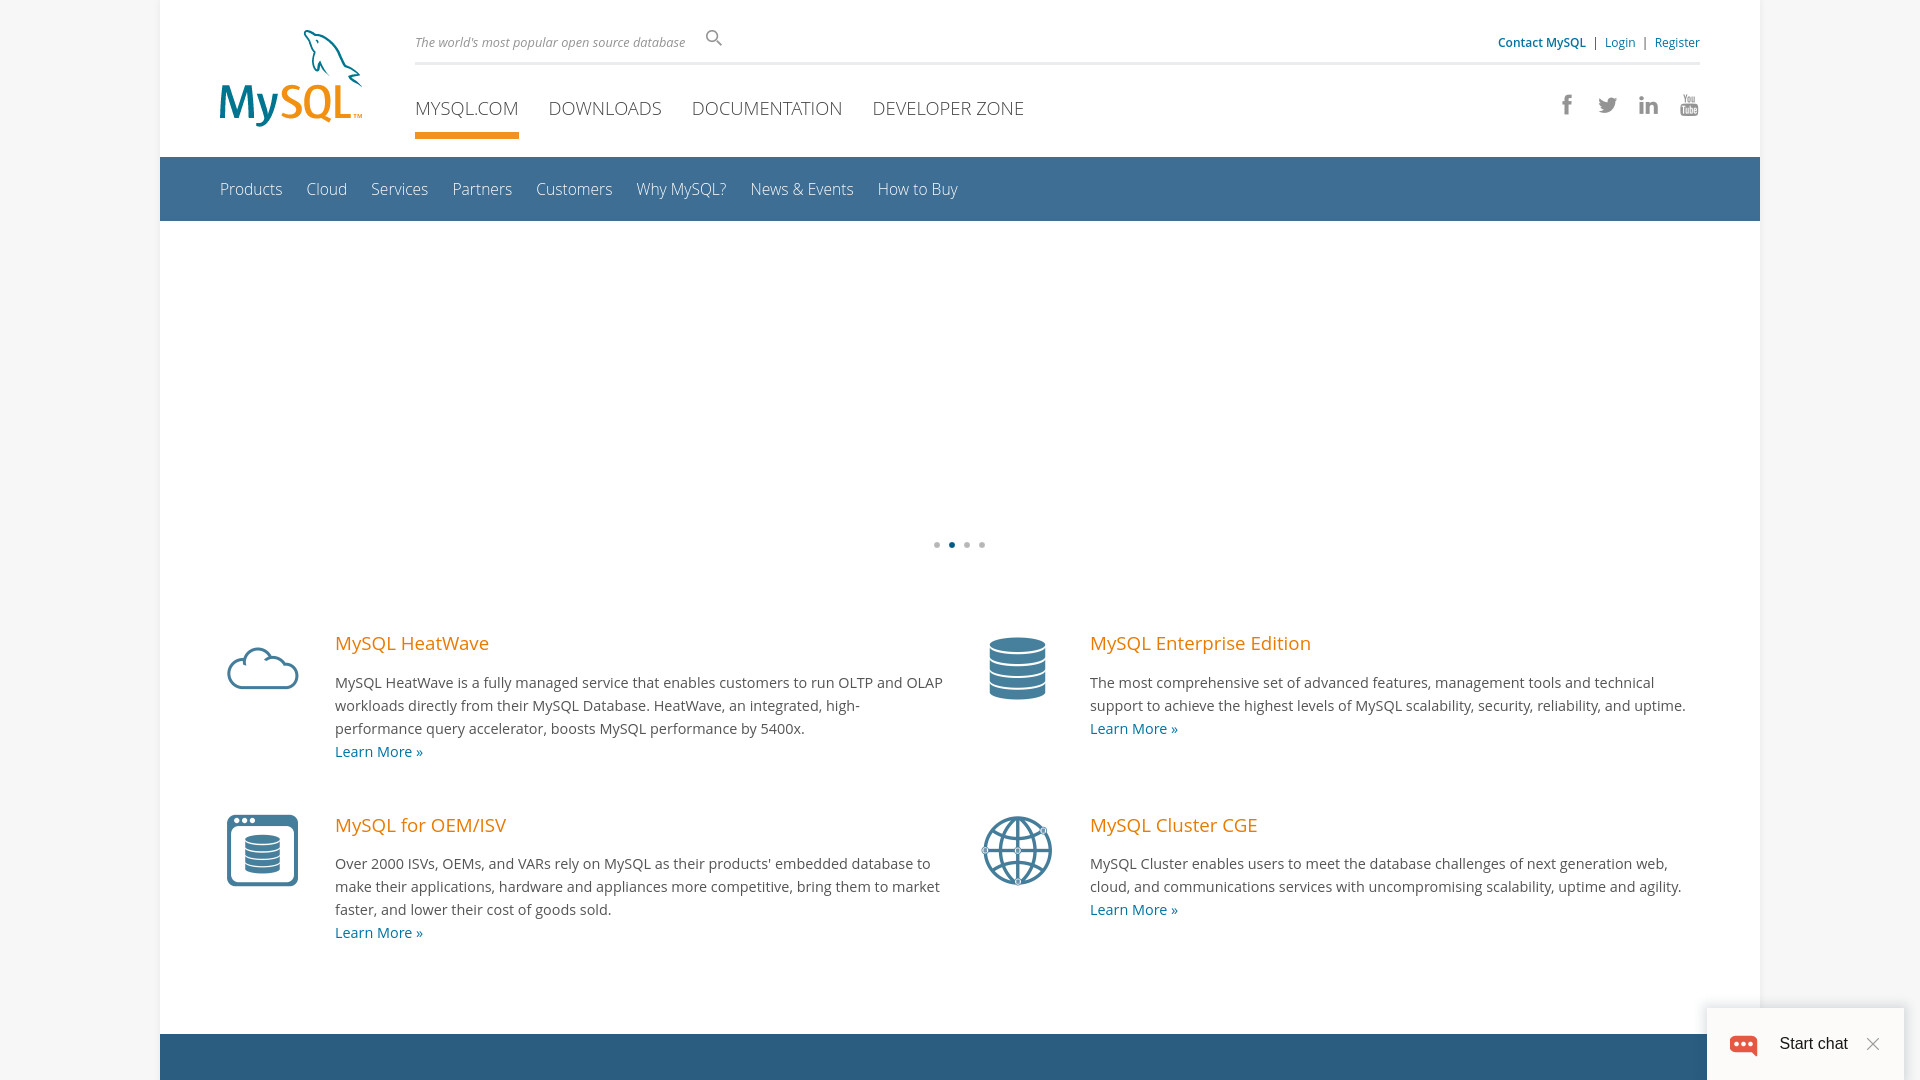This screenshot has width=1920, height=1080.
Task: Open the Partners menu item
Action: (x=482, y=189)
